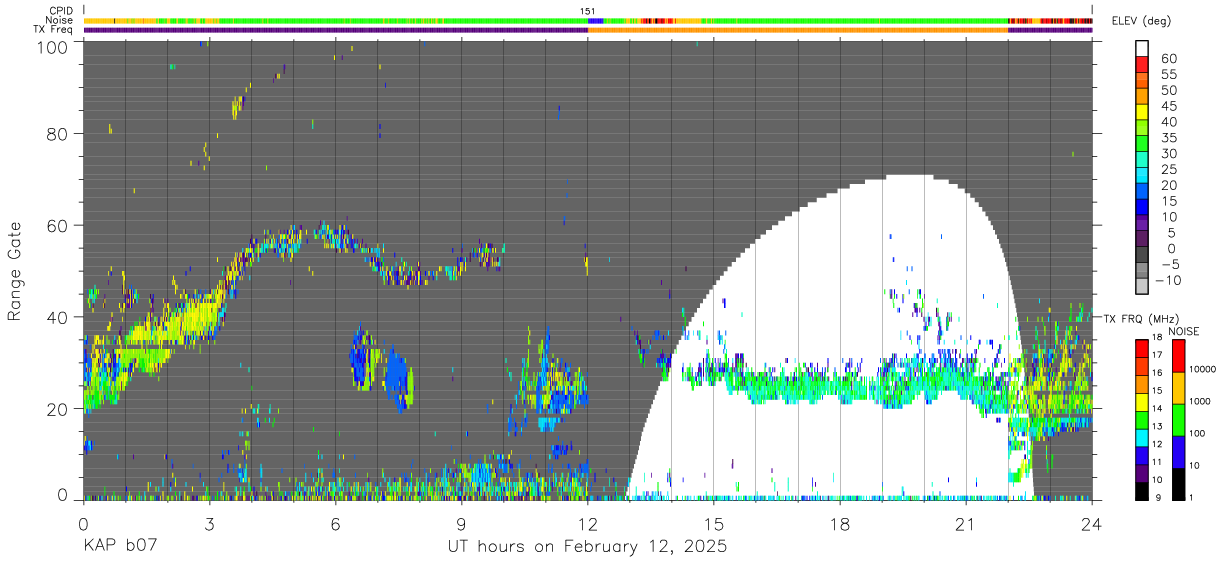Click the '12' tick on UT hours axis
The width and height of the screenshot is (1228, 567).
(x=588, y=524)
